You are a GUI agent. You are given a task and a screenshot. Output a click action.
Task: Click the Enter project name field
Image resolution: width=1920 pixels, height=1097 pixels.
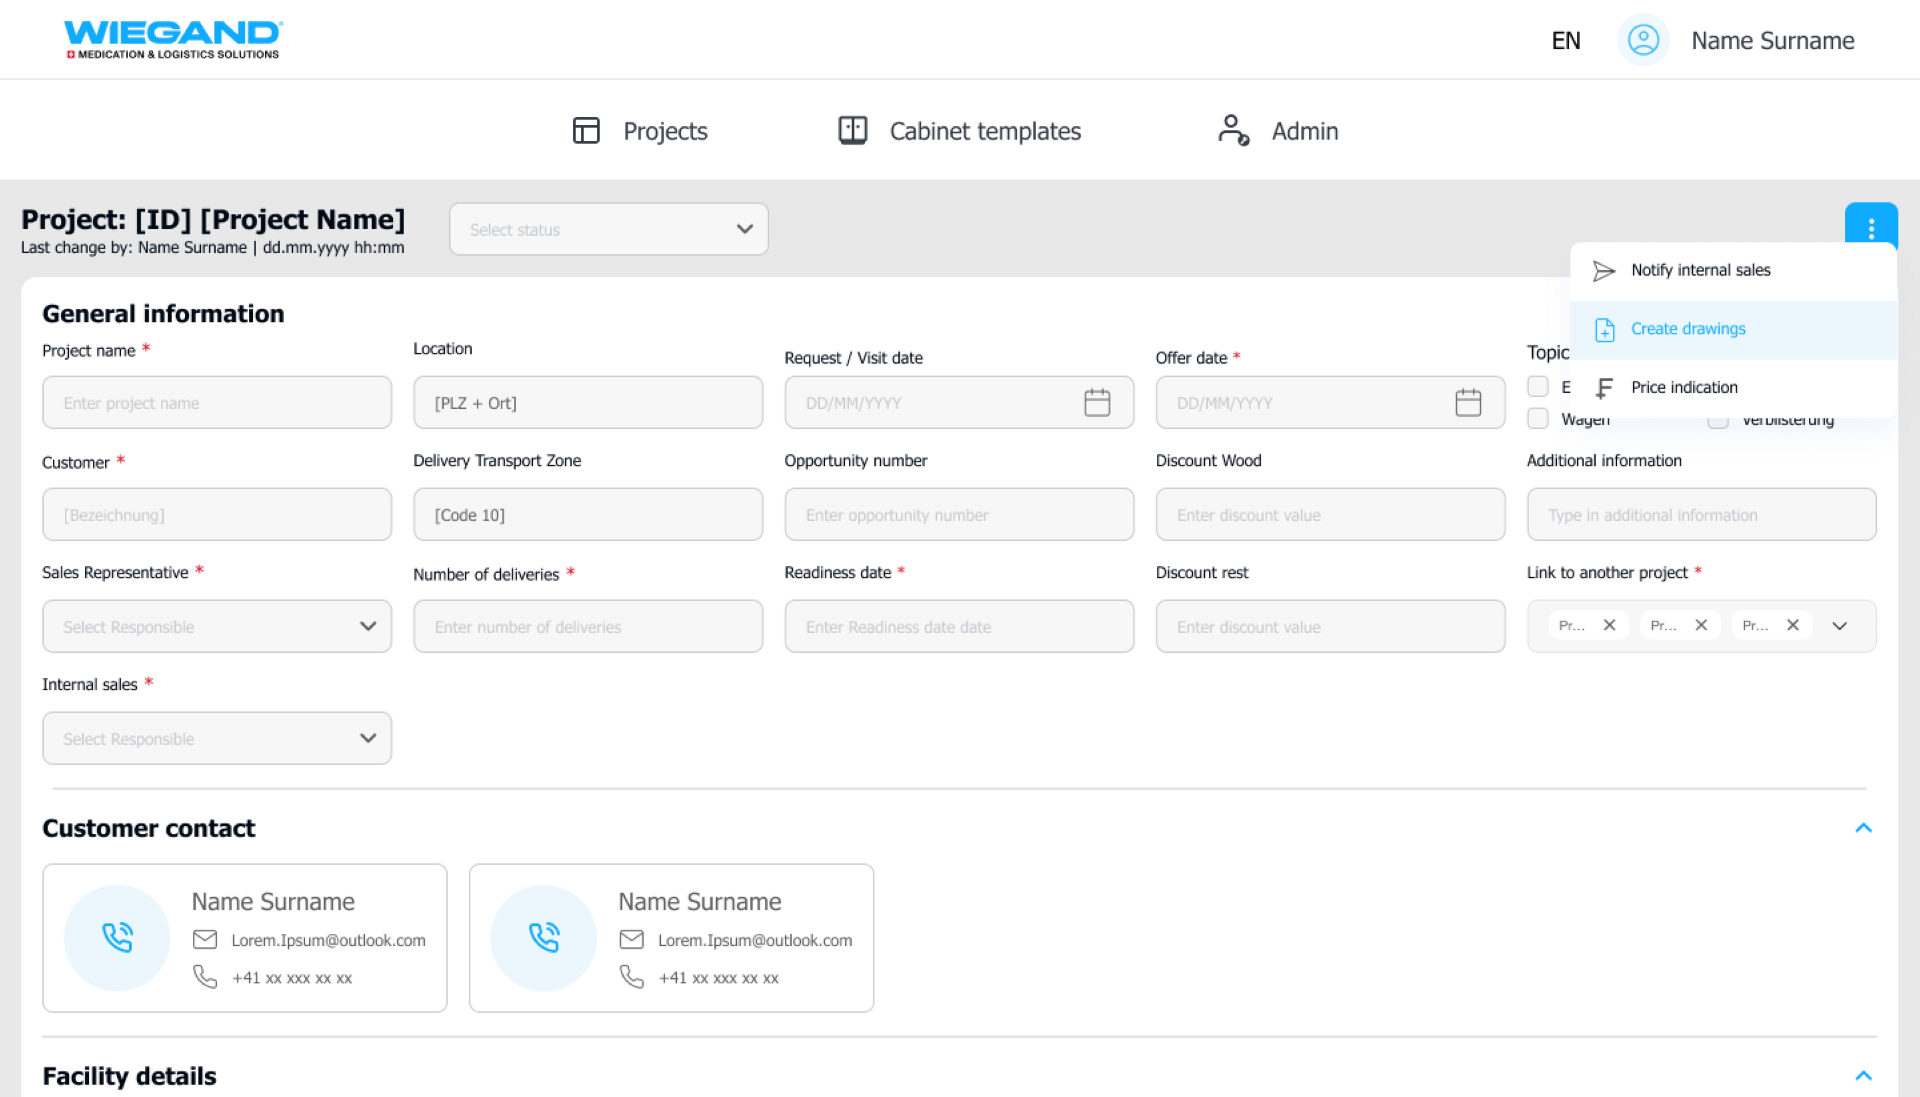tap(217, 403)
